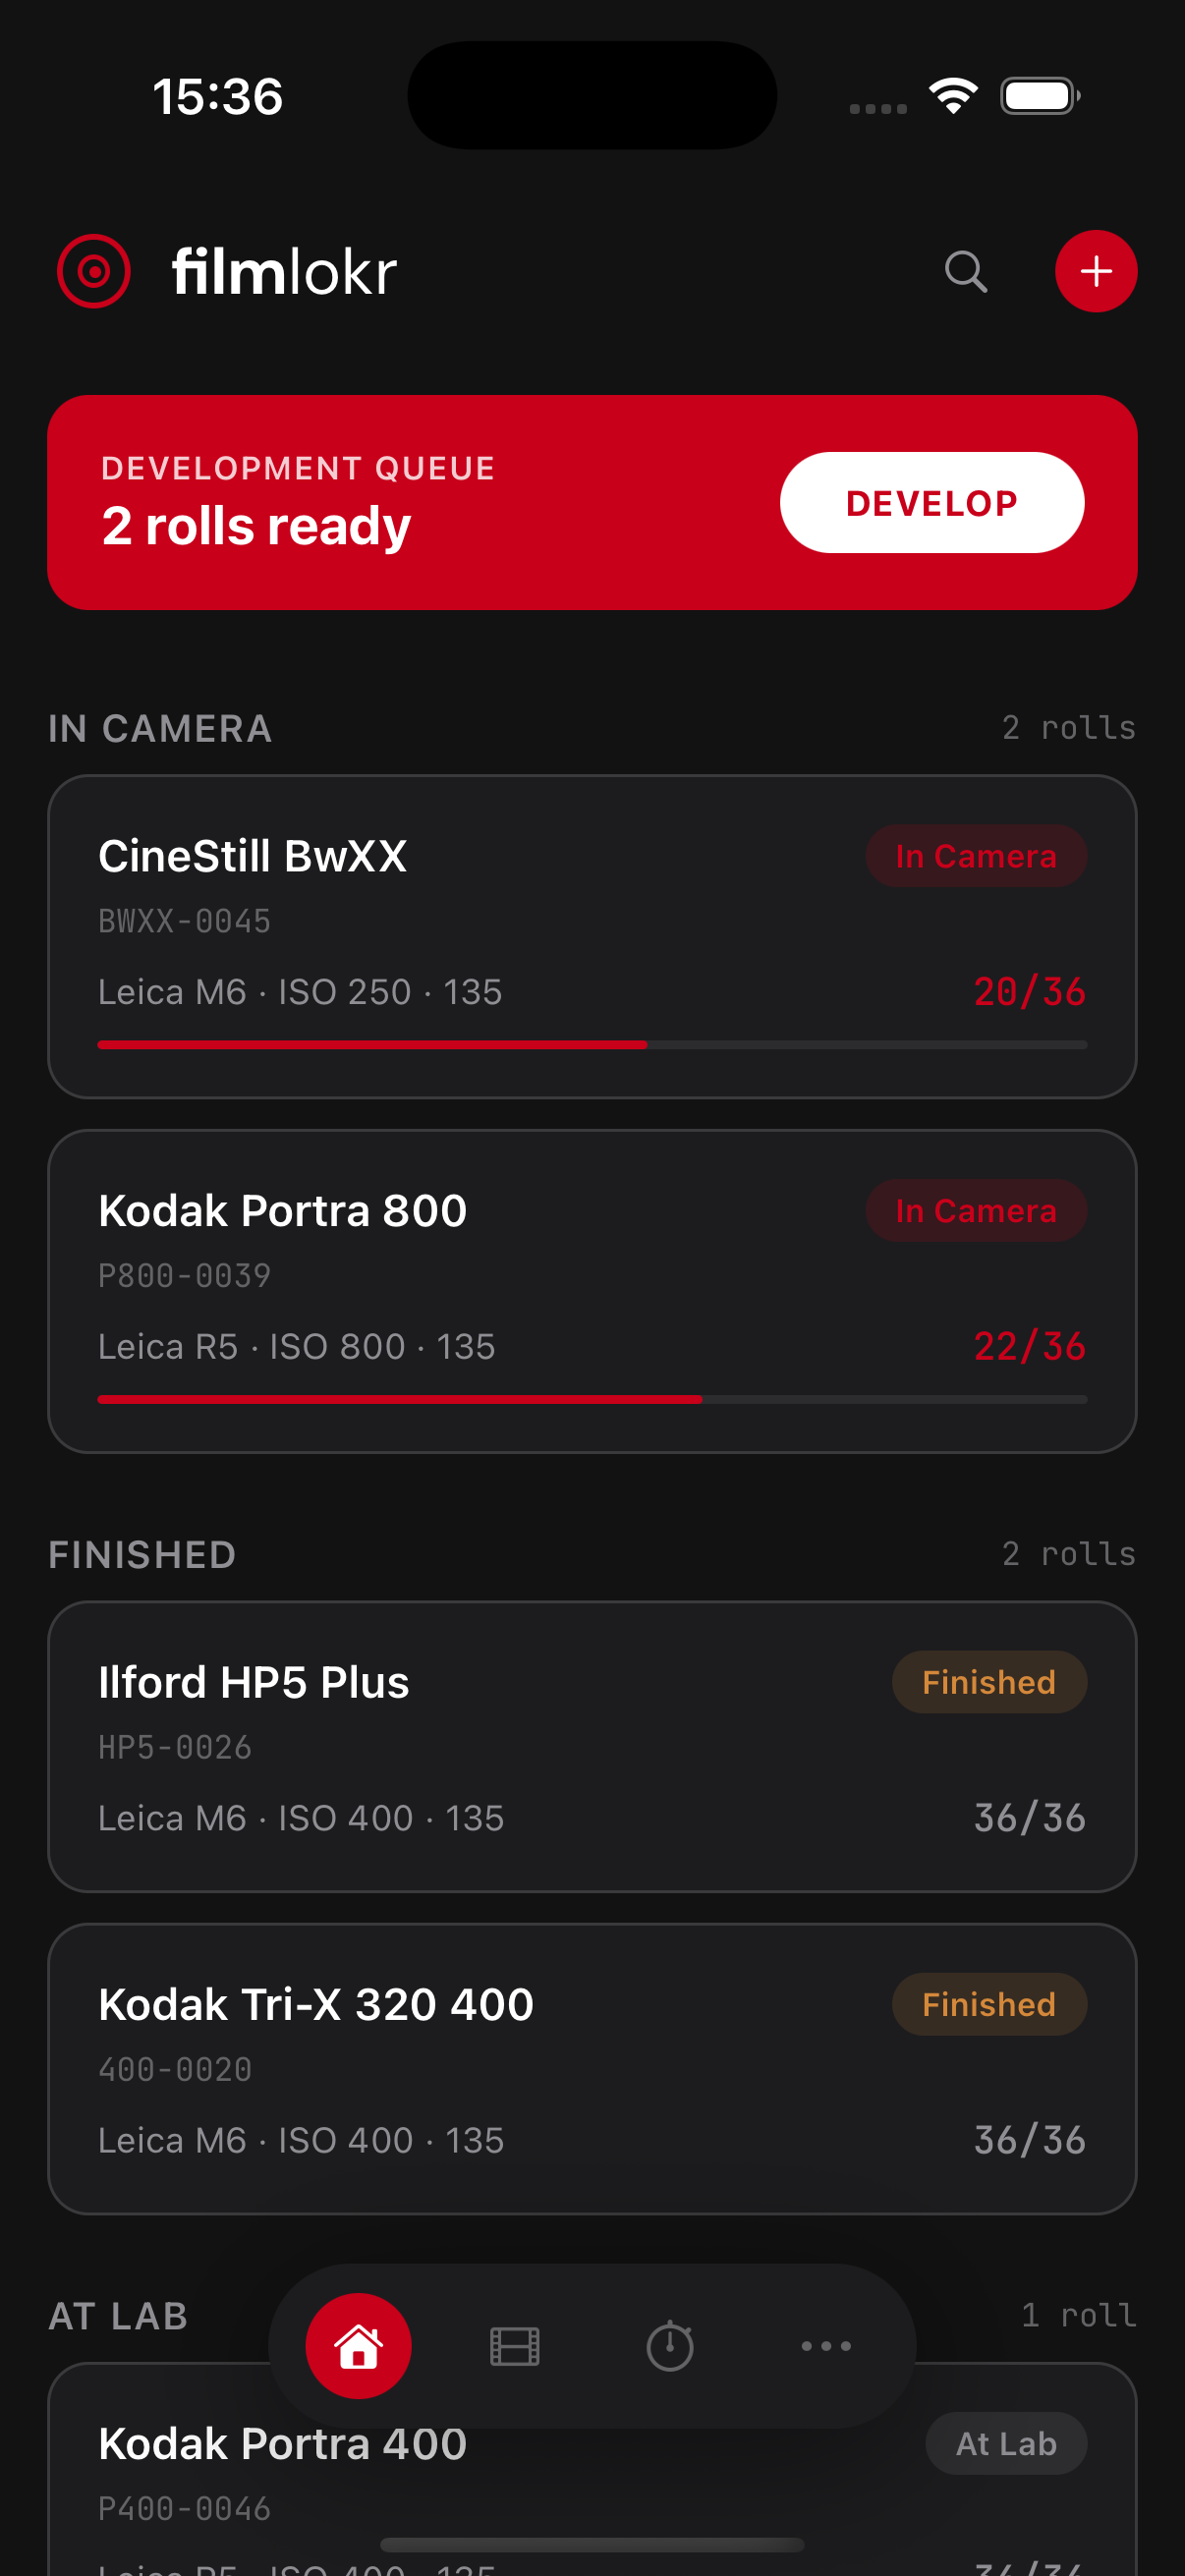Tap the red plus icon to add a roll

[x=1095, y=271]
